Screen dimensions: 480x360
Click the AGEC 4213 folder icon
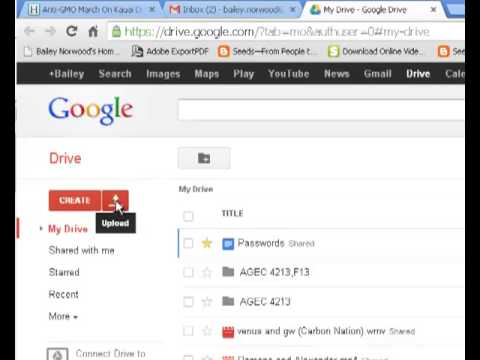[228, 301]
